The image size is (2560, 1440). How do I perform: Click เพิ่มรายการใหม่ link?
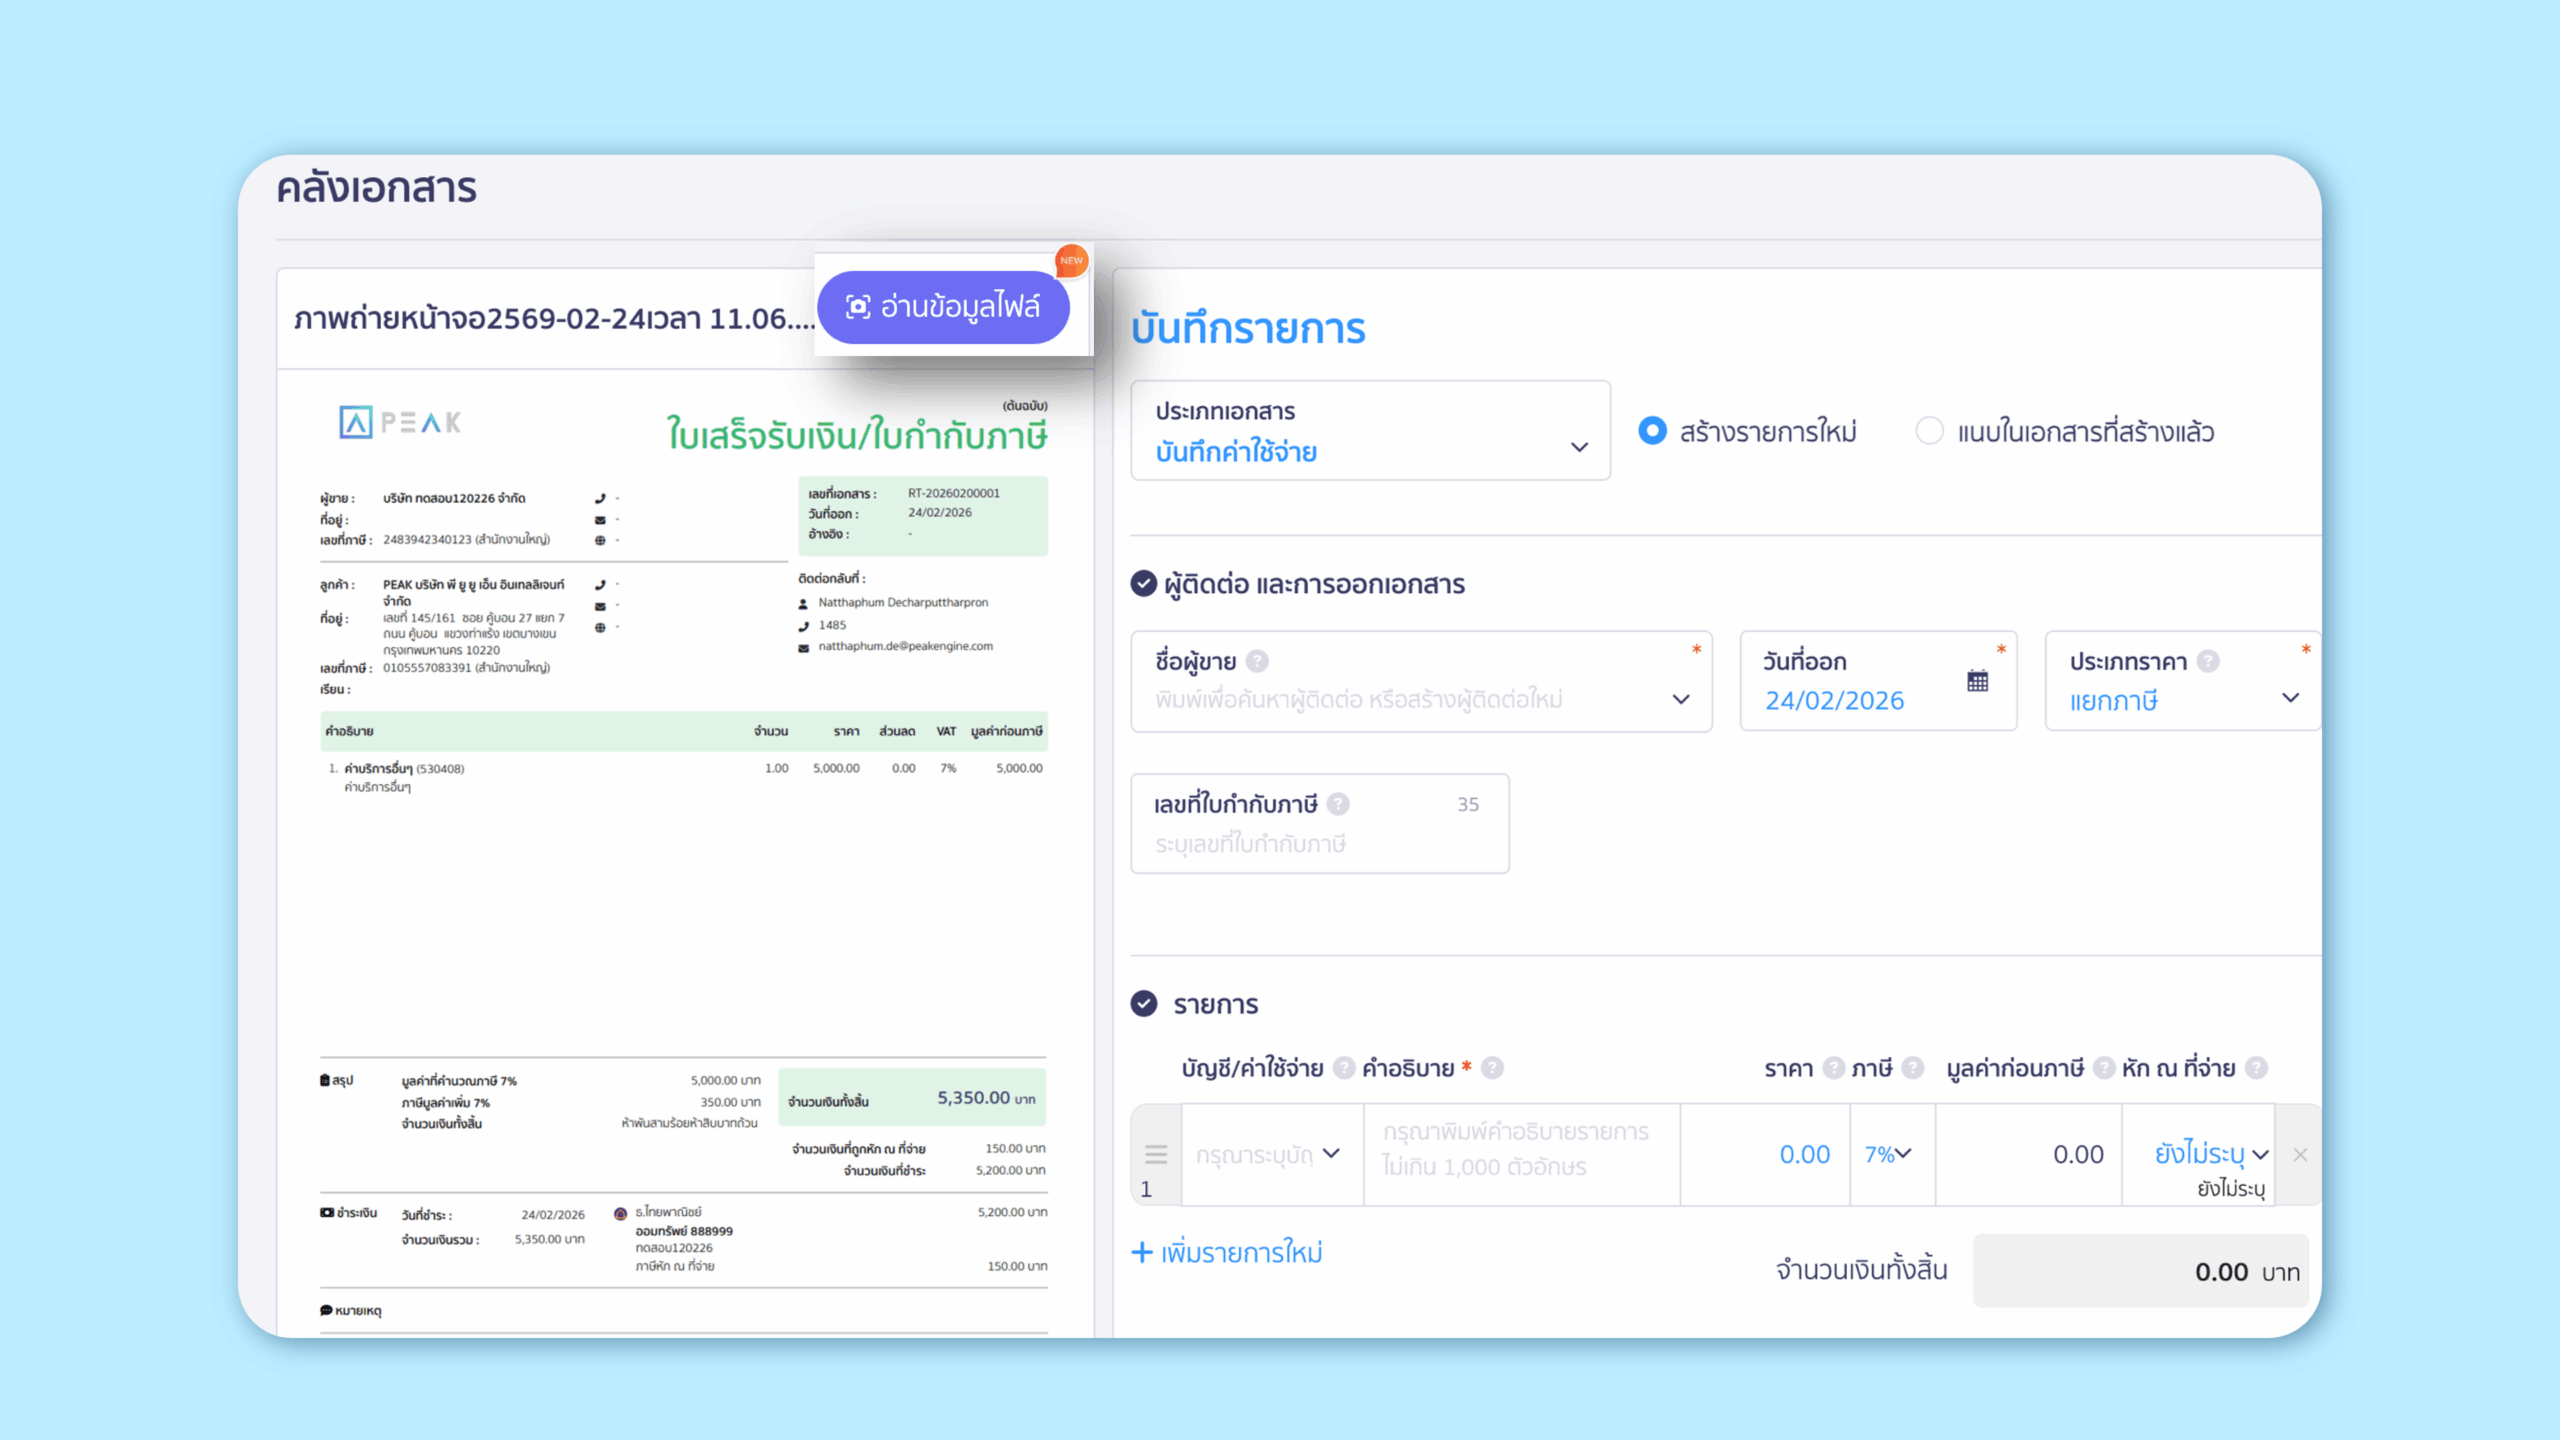1227,1253
